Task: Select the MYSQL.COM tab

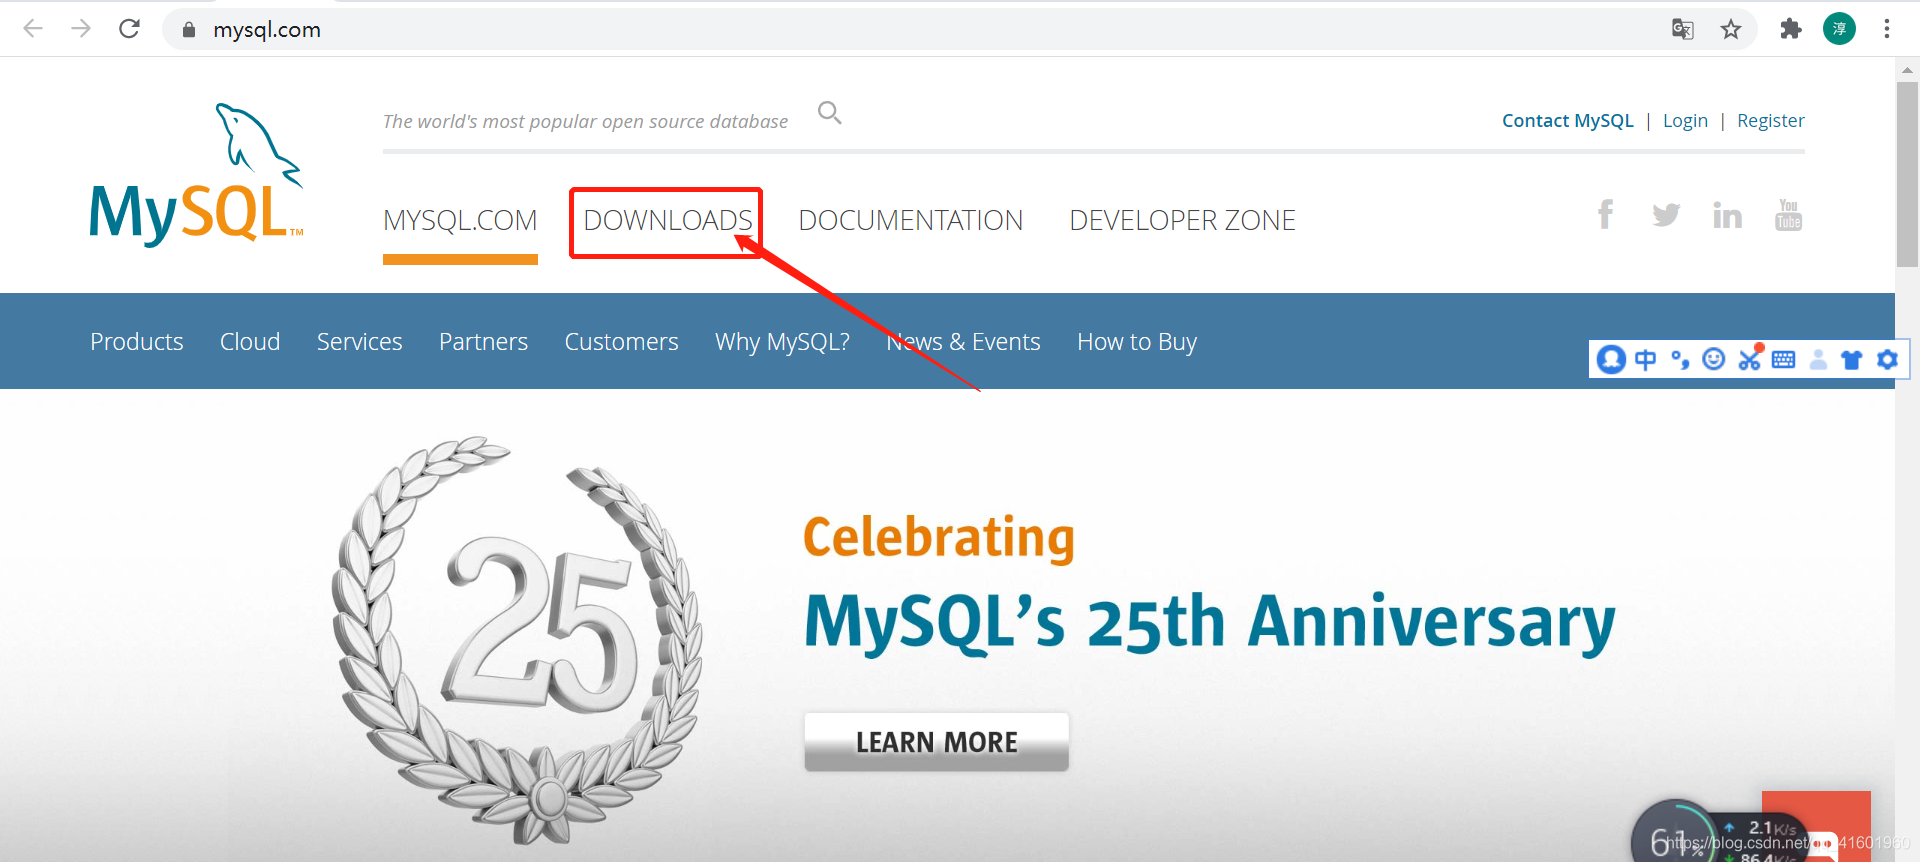Action: click(460, 220)
